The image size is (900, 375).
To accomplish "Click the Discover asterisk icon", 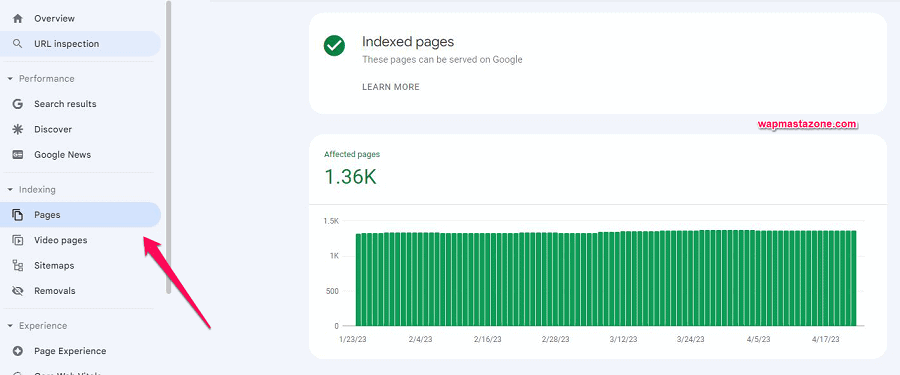I will click(18, 129).
